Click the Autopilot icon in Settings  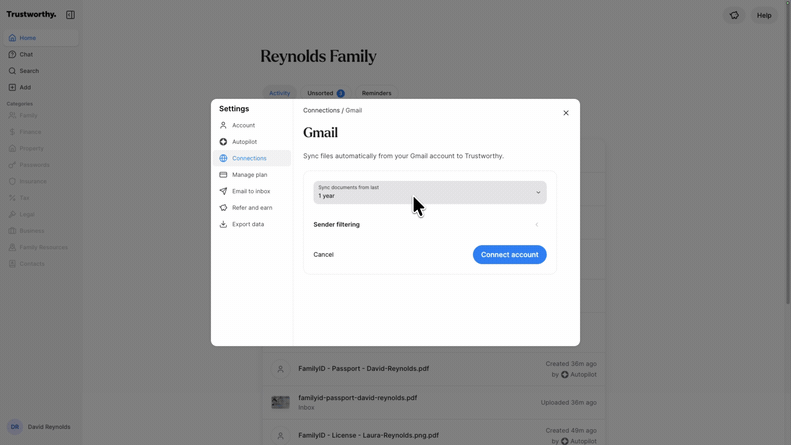(x=223, y=142)
